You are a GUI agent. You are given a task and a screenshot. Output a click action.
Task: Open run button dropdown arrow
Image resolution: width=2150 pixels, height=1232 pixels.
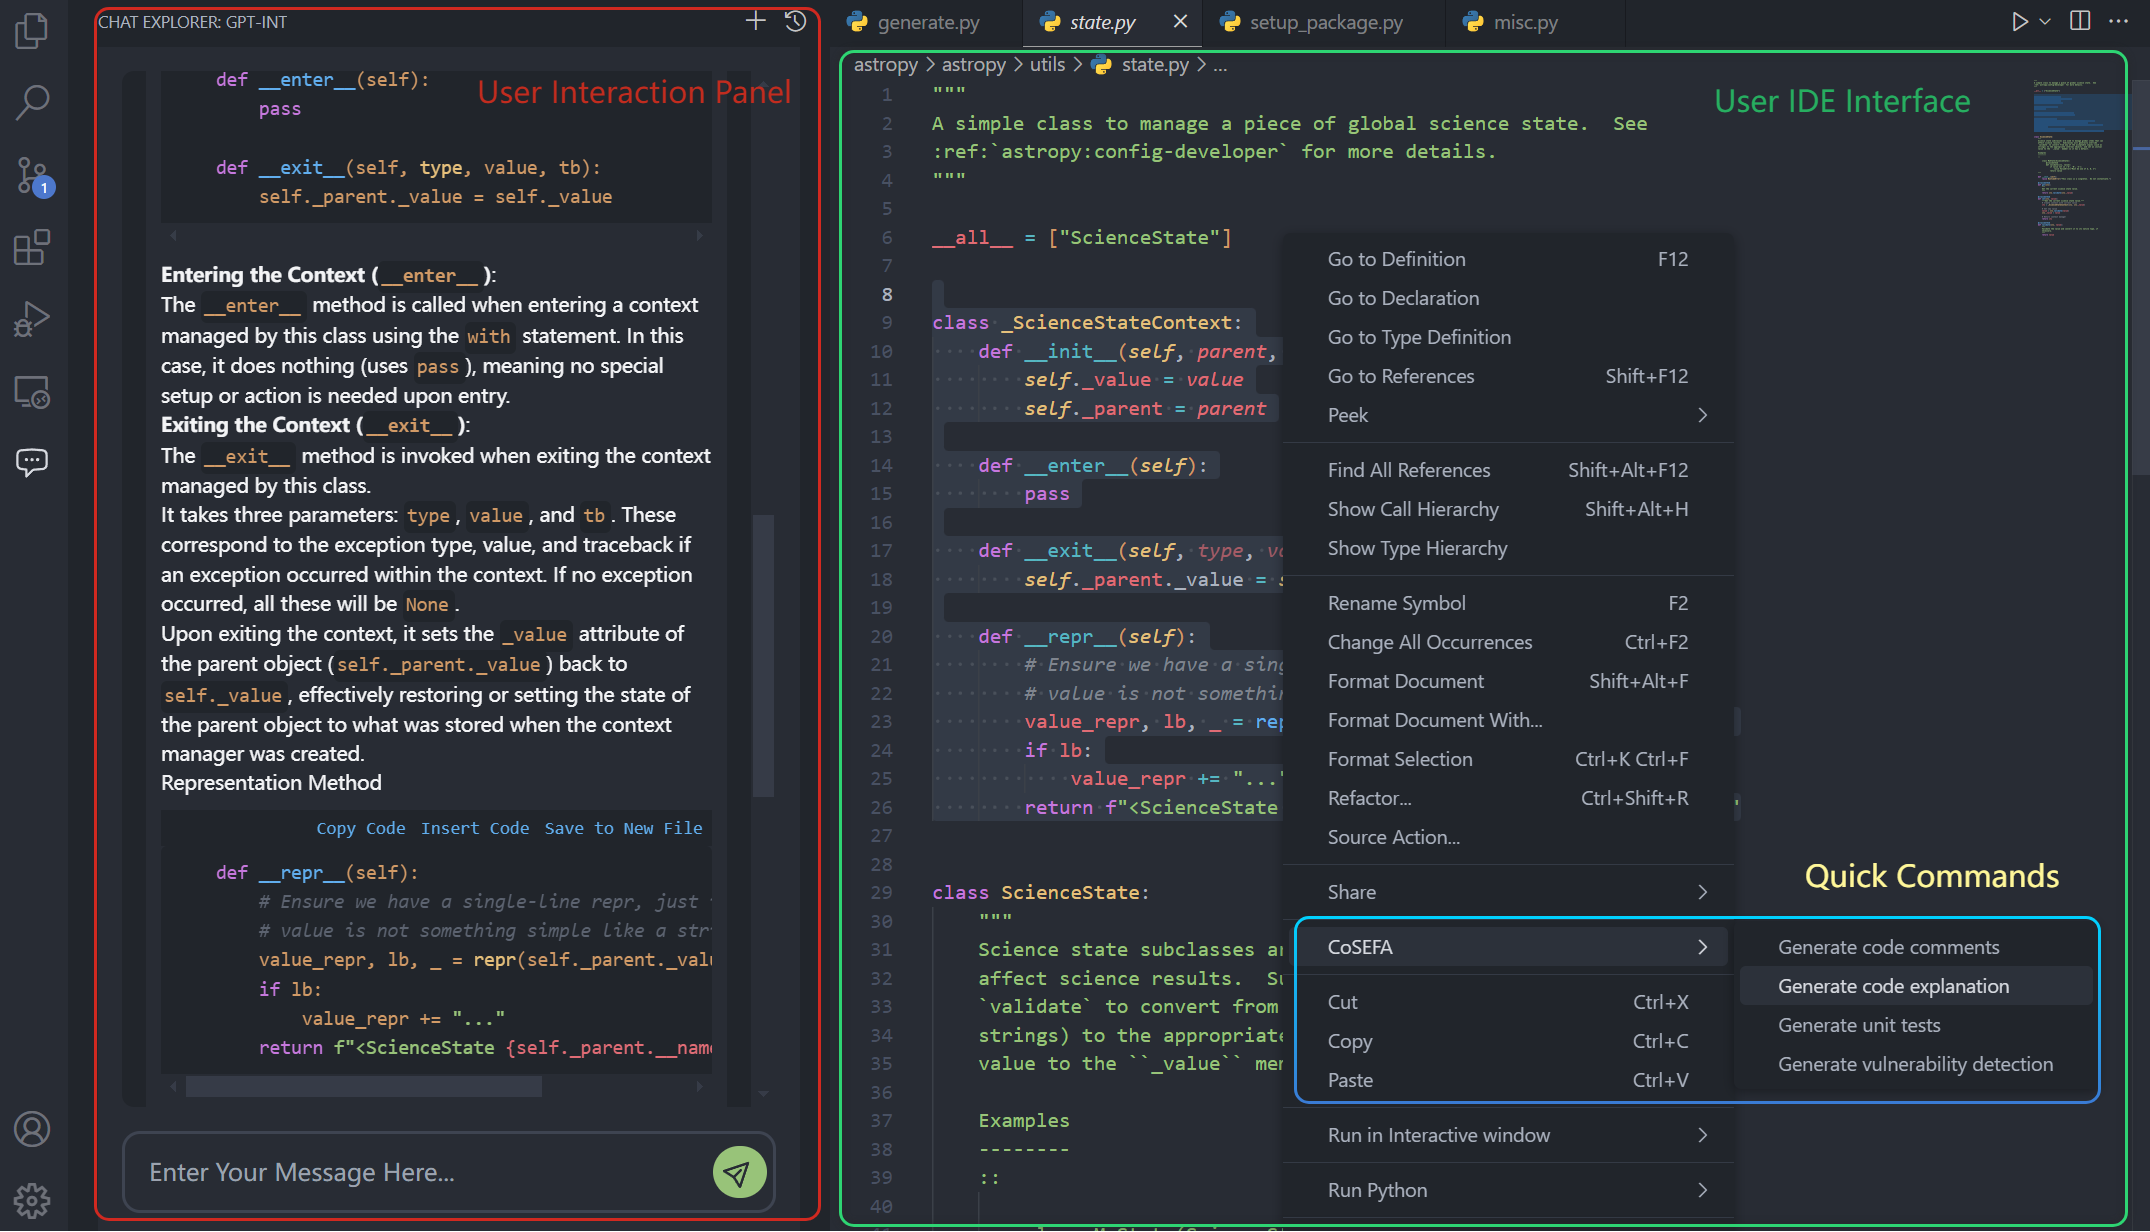pyautogui.click(x=2045, y=21)
